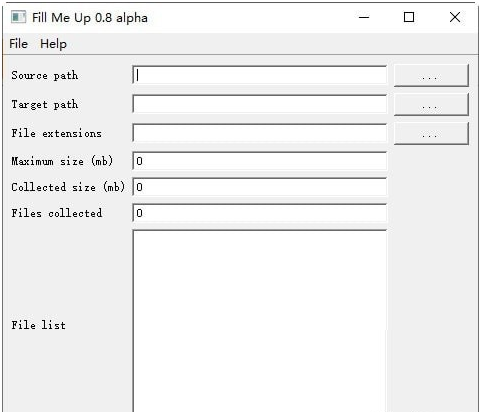Open File extensions '...' button
The width and height of the screenshot is (482, 412).
(x=431, y=133)
